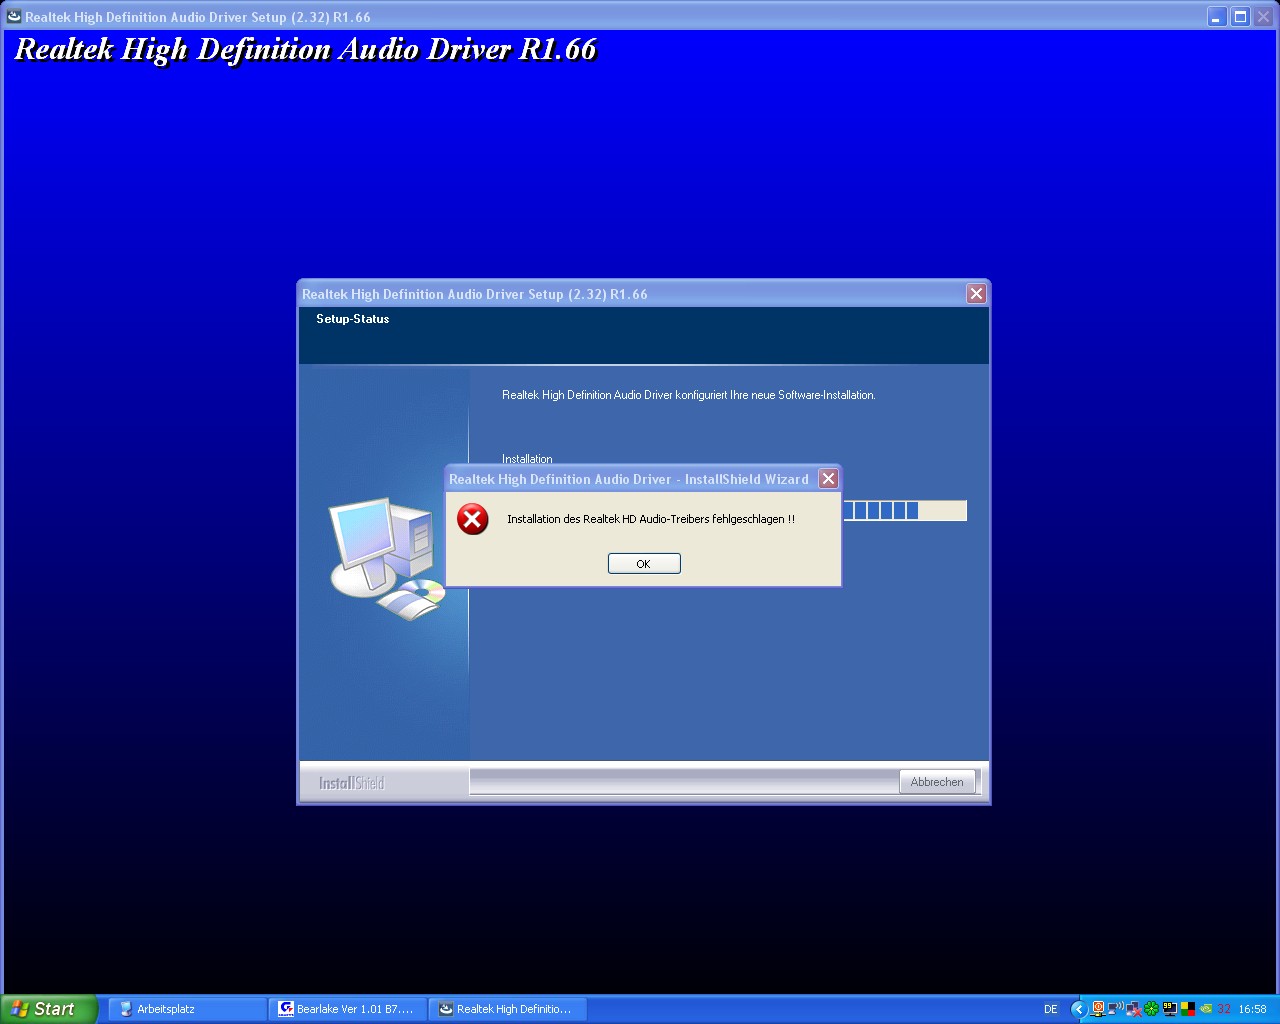Screen dimensions: 1280x1024
Task: Expand hidden tray icons arrow
Action: tap(1079, 1009)
